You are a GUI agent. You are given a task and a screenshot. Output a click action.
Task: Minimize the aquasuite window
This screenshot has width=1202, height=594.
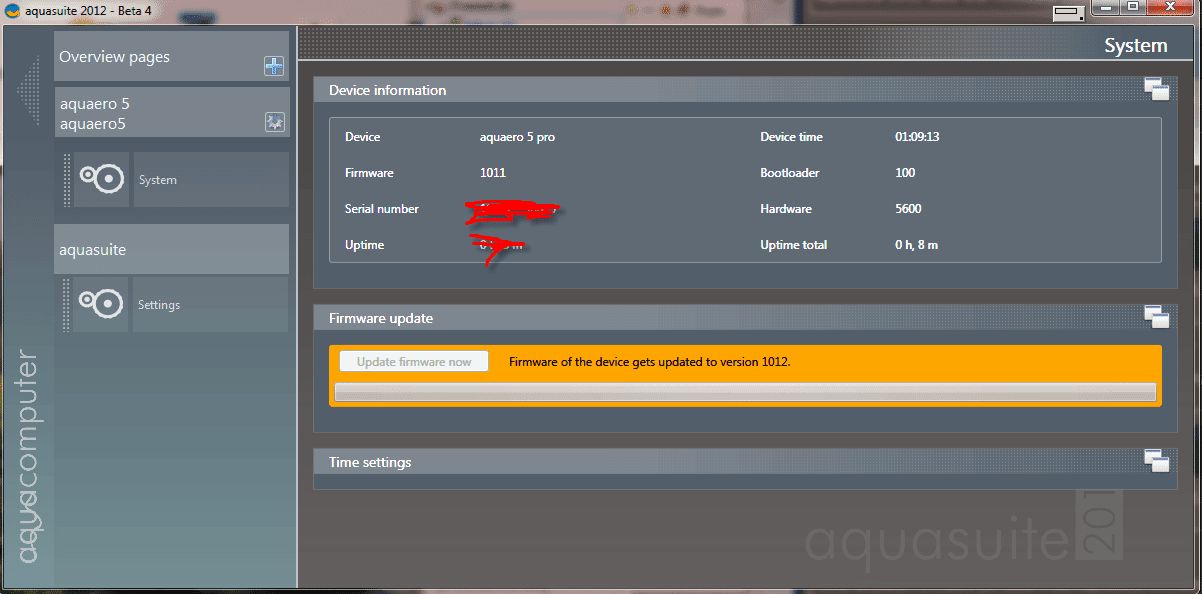(x=1105, y=8)
